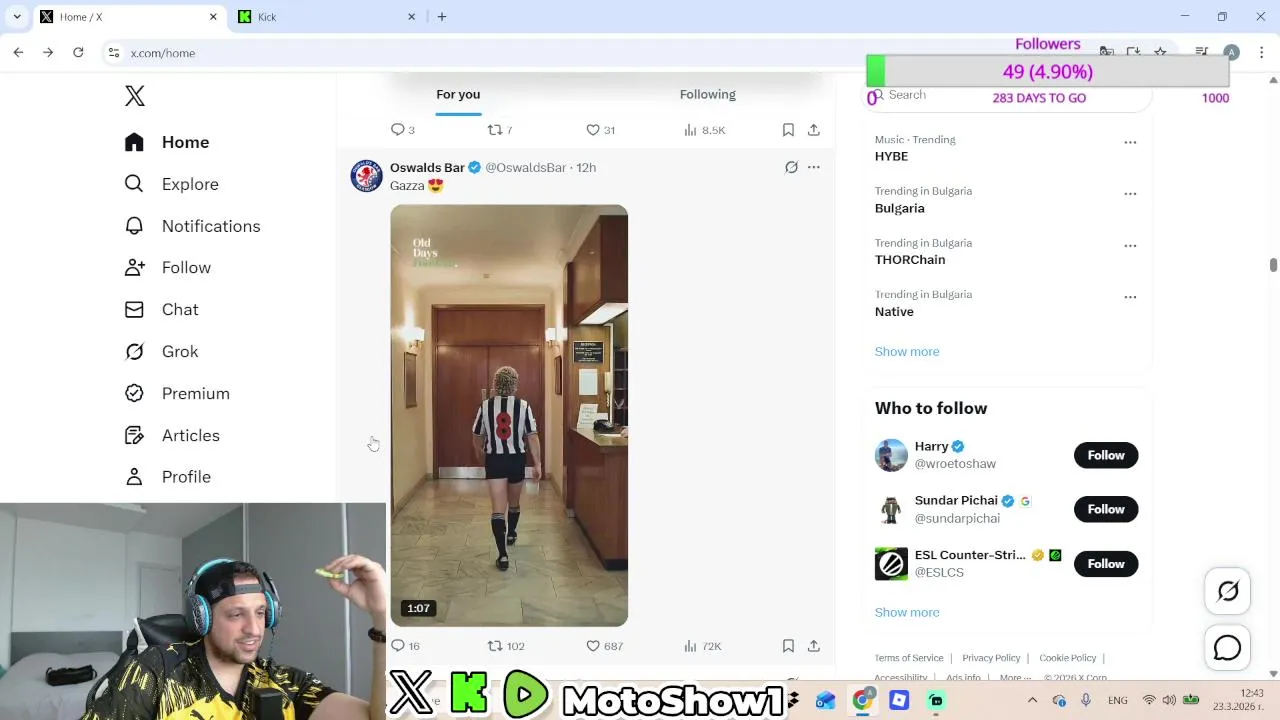Show hidden system tray icons
This screenshot has height=720, width=1280.
point(1033,700)
